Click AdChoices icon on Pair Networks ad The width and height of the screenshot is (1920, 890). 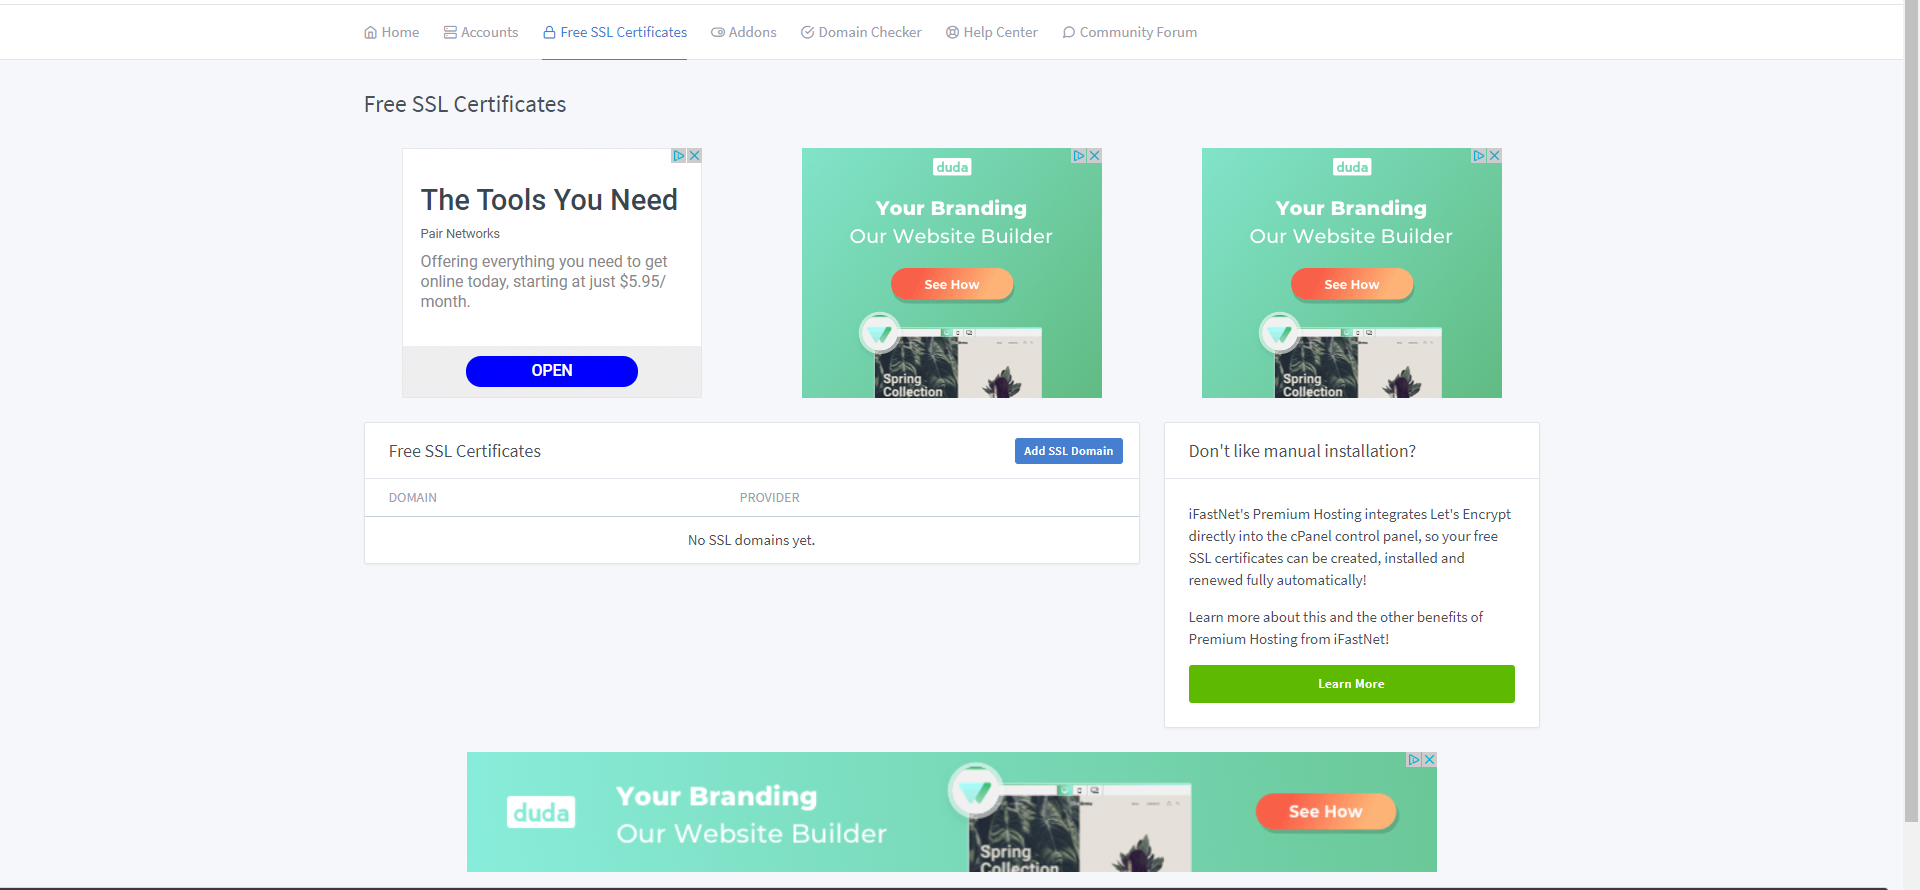pos(679,156)
